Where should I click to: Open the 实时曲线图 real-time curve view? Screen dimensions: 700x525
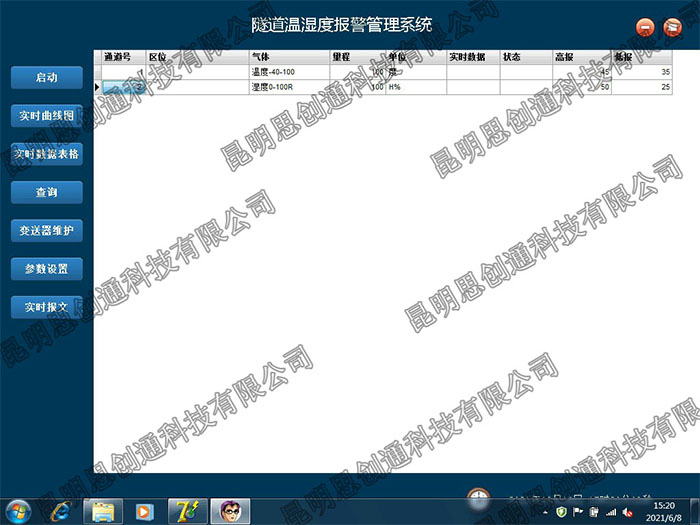click(46, 116)
